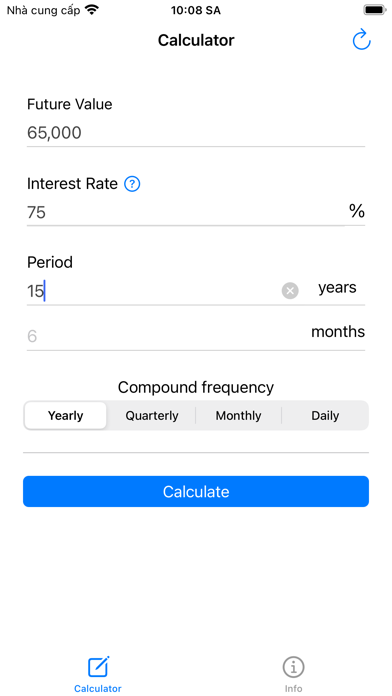Tap the reset refresh arrow icon
392x696 pixels.
point(361,40)
